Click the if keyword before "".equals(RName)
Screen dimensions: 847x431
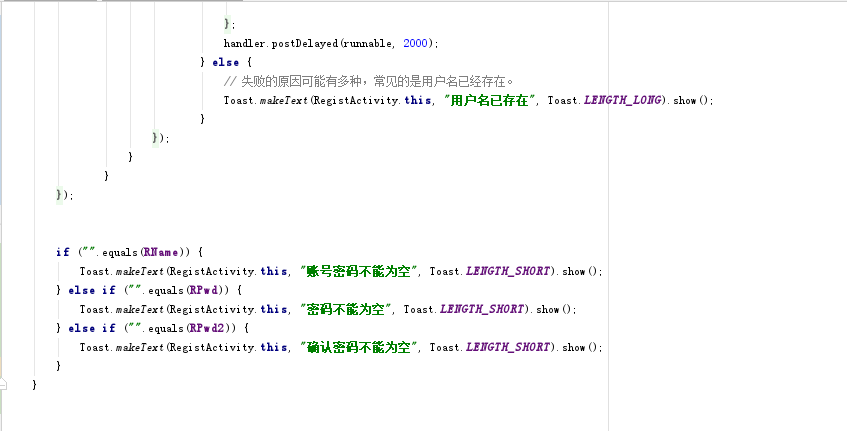click(x=63, y=252)
